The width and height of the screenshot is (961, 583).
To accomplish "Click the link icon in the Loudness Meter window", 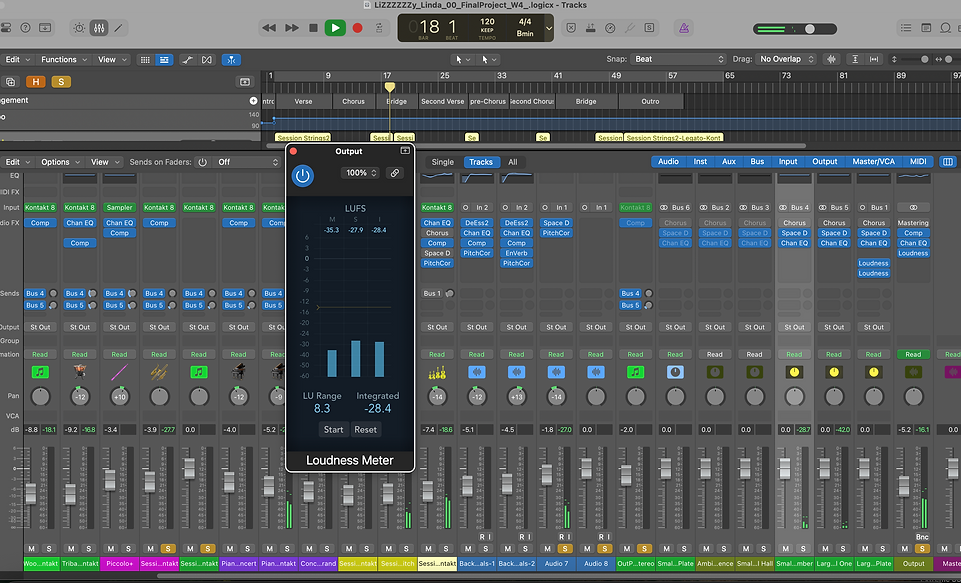I will [x=395, y=173].
